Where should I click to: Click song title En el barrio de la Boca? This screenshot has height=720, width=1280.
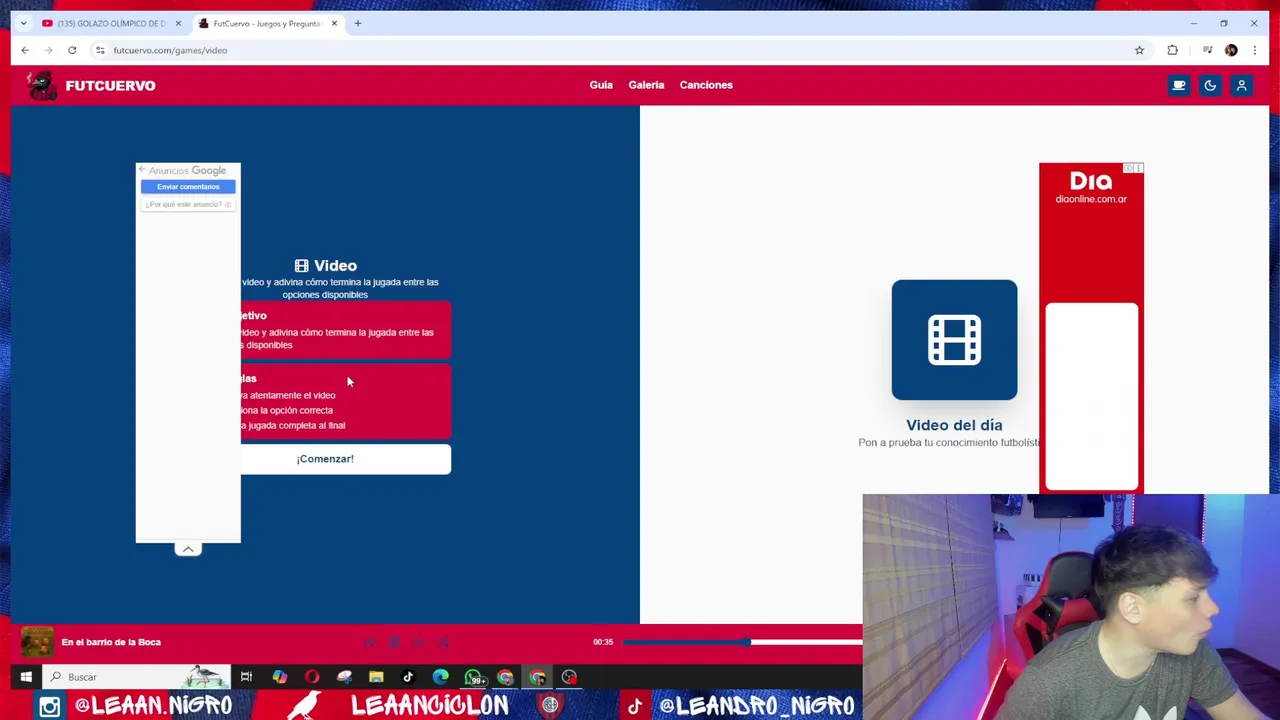pos(111,642)
